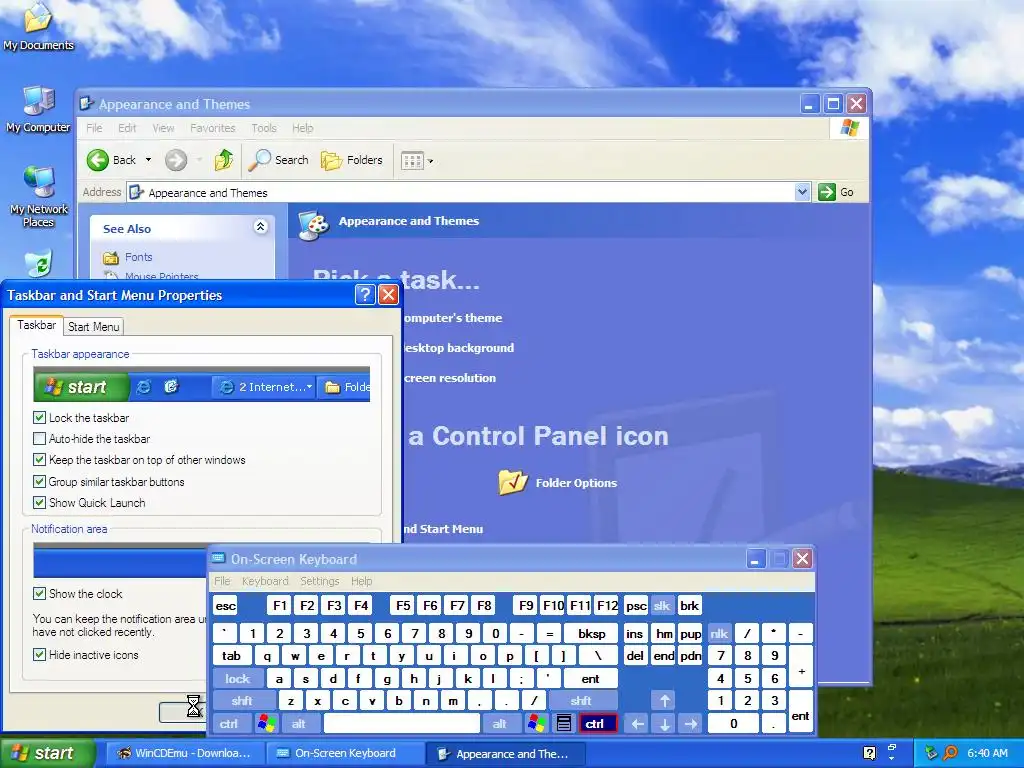The image size is (1024, 768).
Task: Click the Go button next to the address bar
Action: point(837,192)
